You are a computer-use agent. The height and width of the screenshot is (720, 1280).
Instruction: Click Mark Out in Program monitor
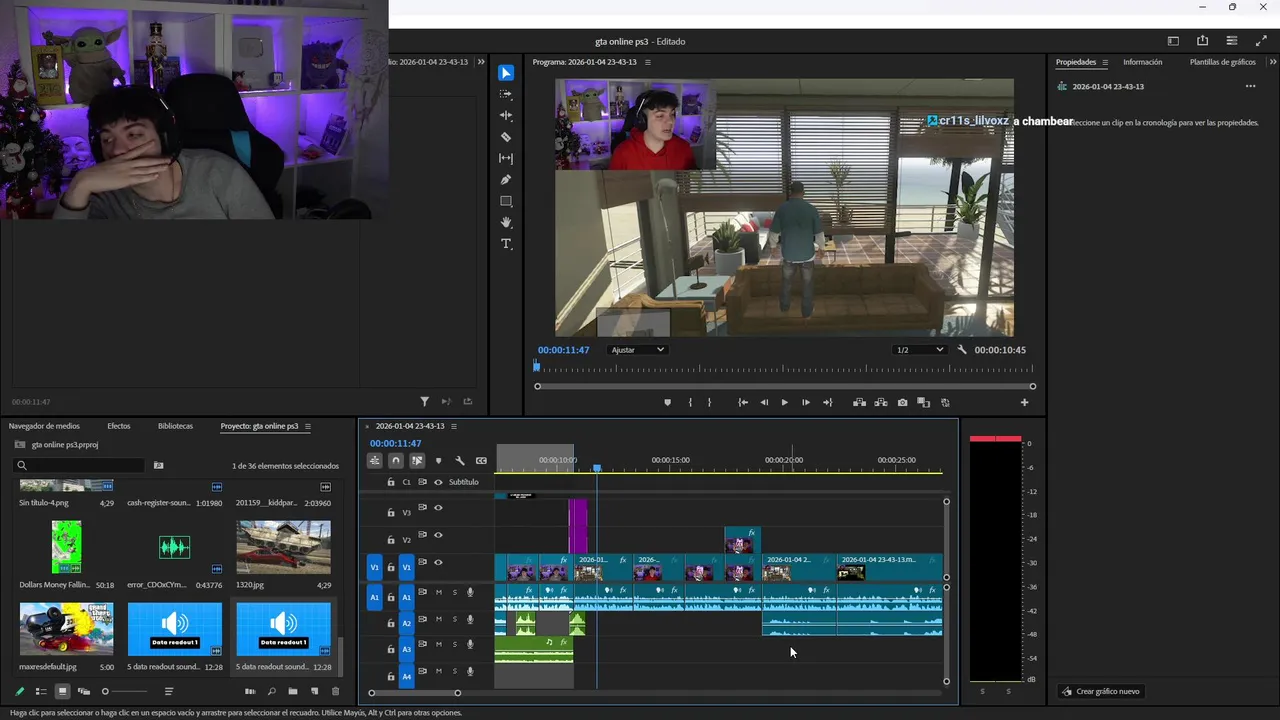[710, 402]
